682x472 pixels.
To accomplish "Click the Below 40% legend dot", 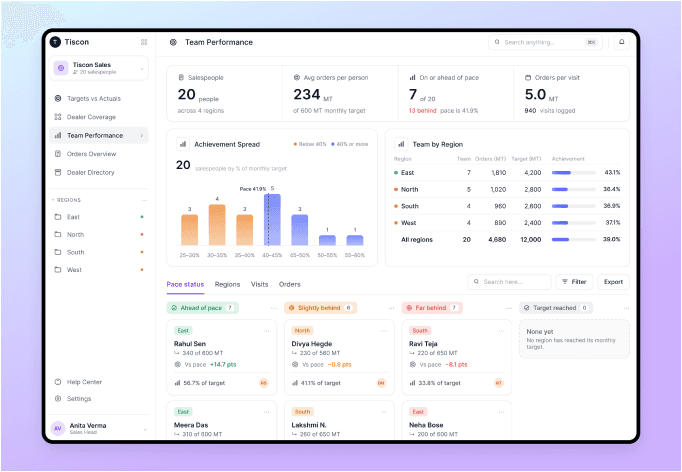I will coord(295,144).
